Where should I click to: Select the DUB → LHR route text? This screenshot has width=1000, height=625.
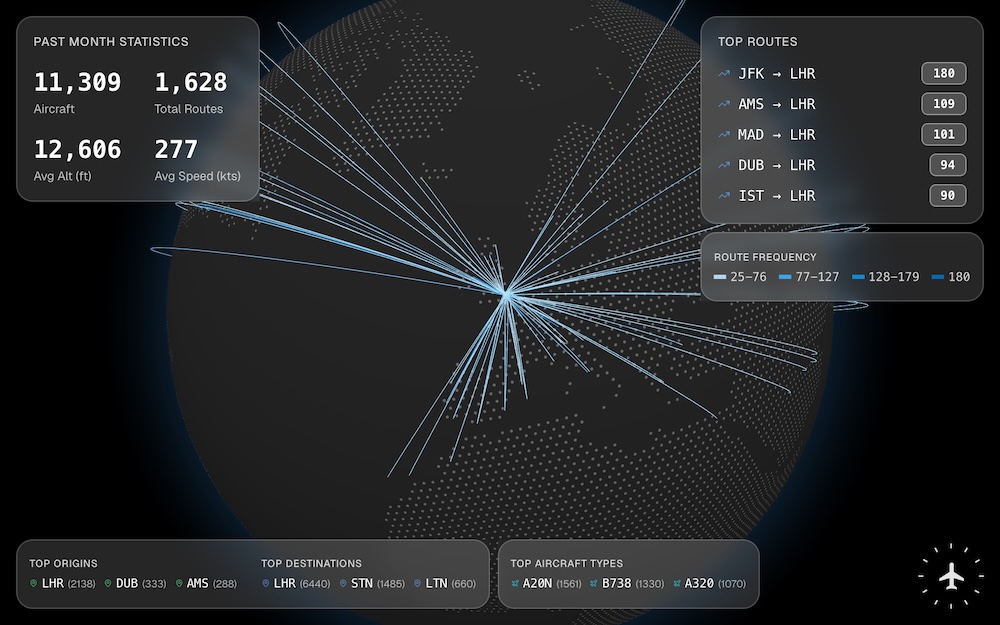(776, 165)
